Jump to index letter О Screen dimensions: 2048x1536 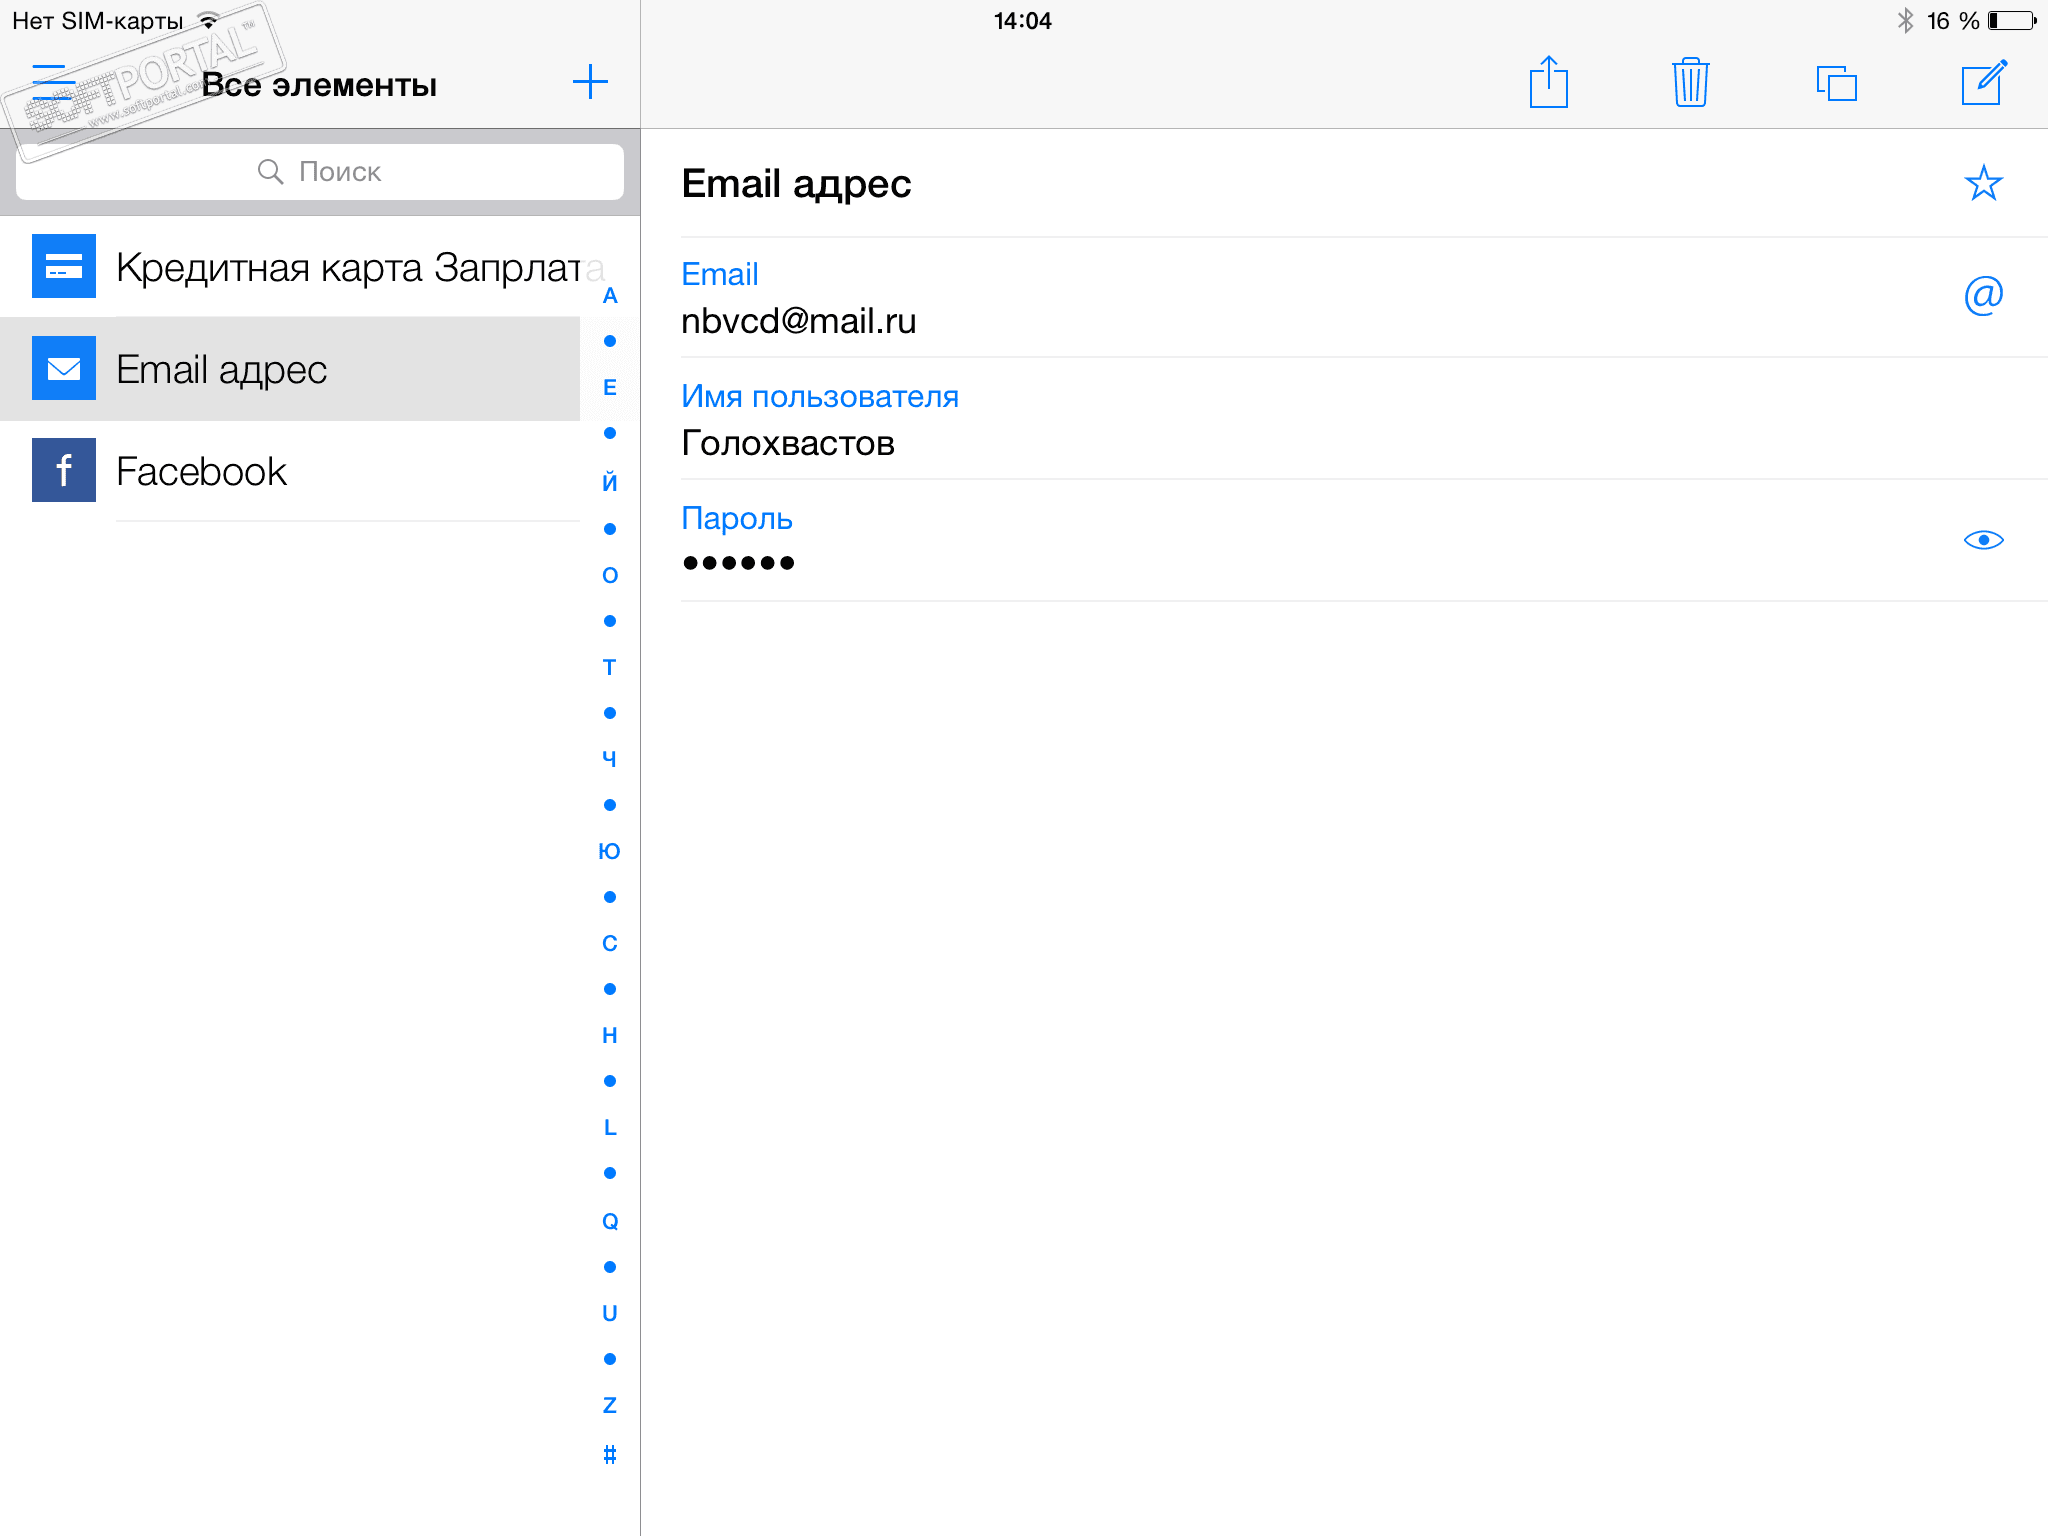tap(610, 575)
